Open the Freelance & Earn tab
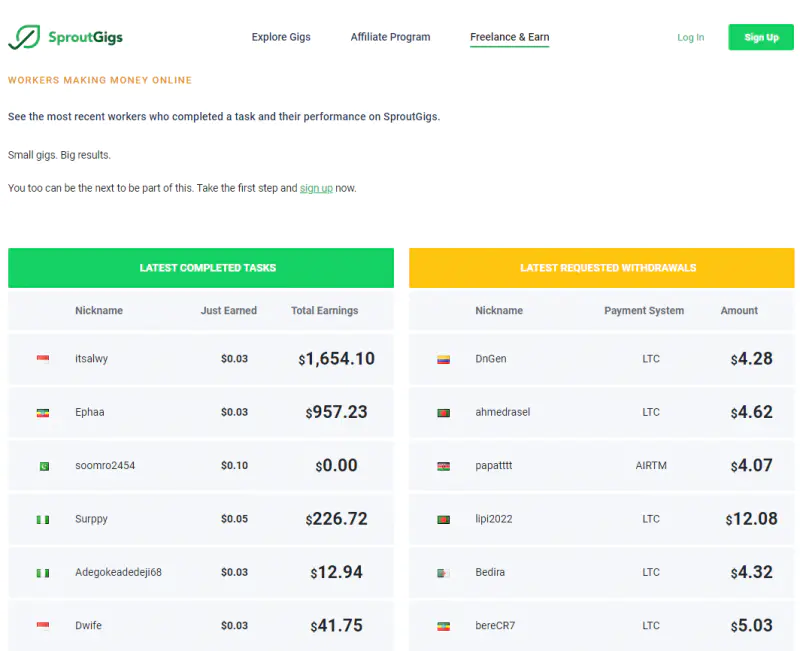Screen dimensions: 800x651 [x=509, y=37]
